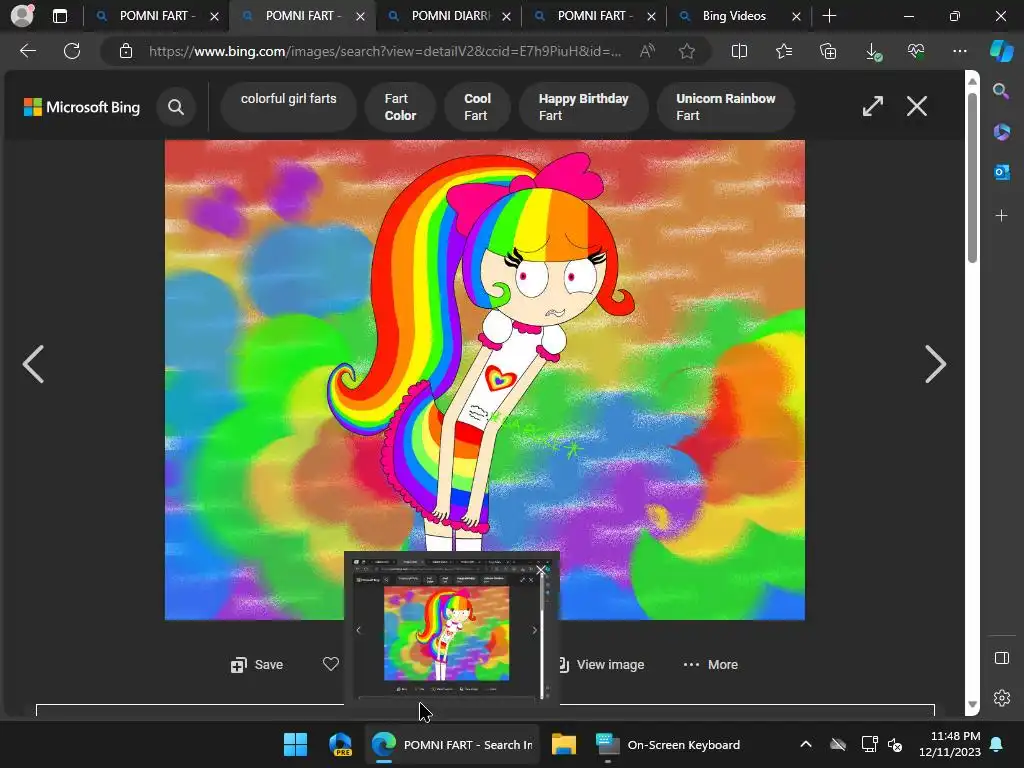
Task: Open File Explorer from taskbar
Action: click(564, 744)
